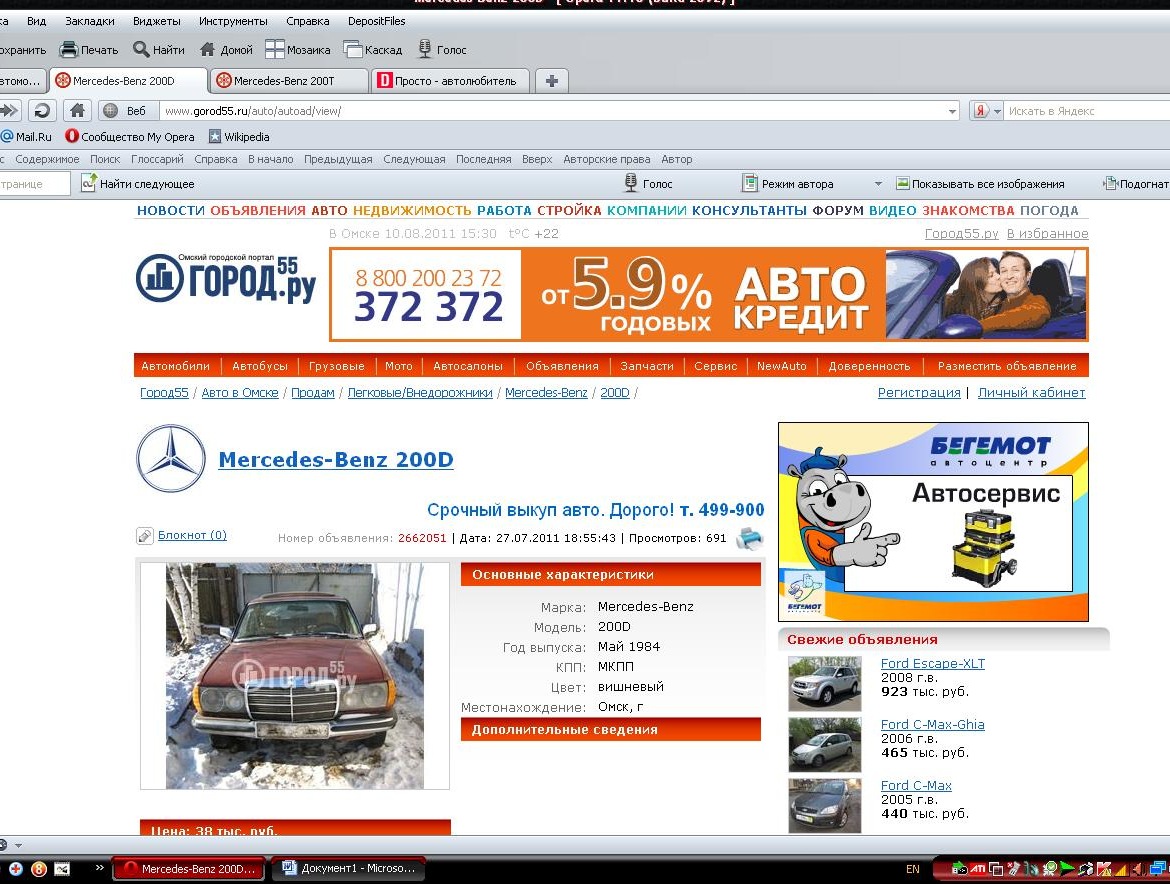Image resolution: width=1170 pixels, height=884 pixels.
Task: Click the Личный кабинет link
Action: click(x=1031, y=393)
